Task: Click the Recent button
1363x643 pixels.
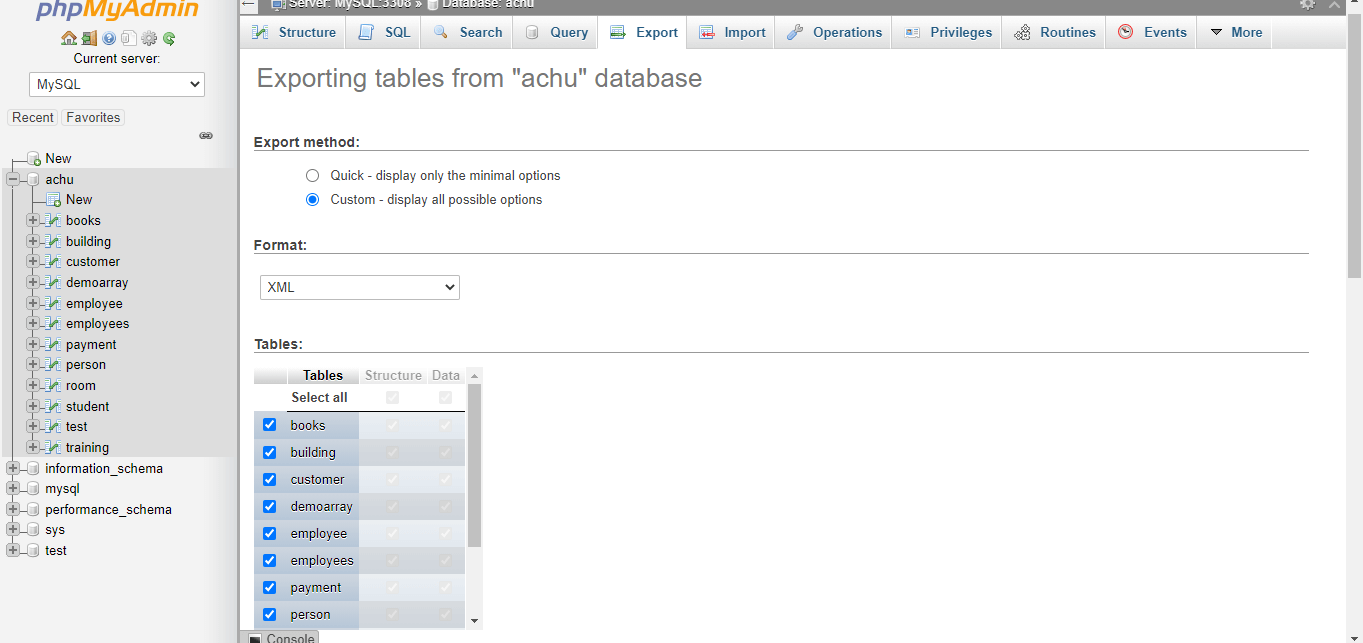Action: coord(33,117)
